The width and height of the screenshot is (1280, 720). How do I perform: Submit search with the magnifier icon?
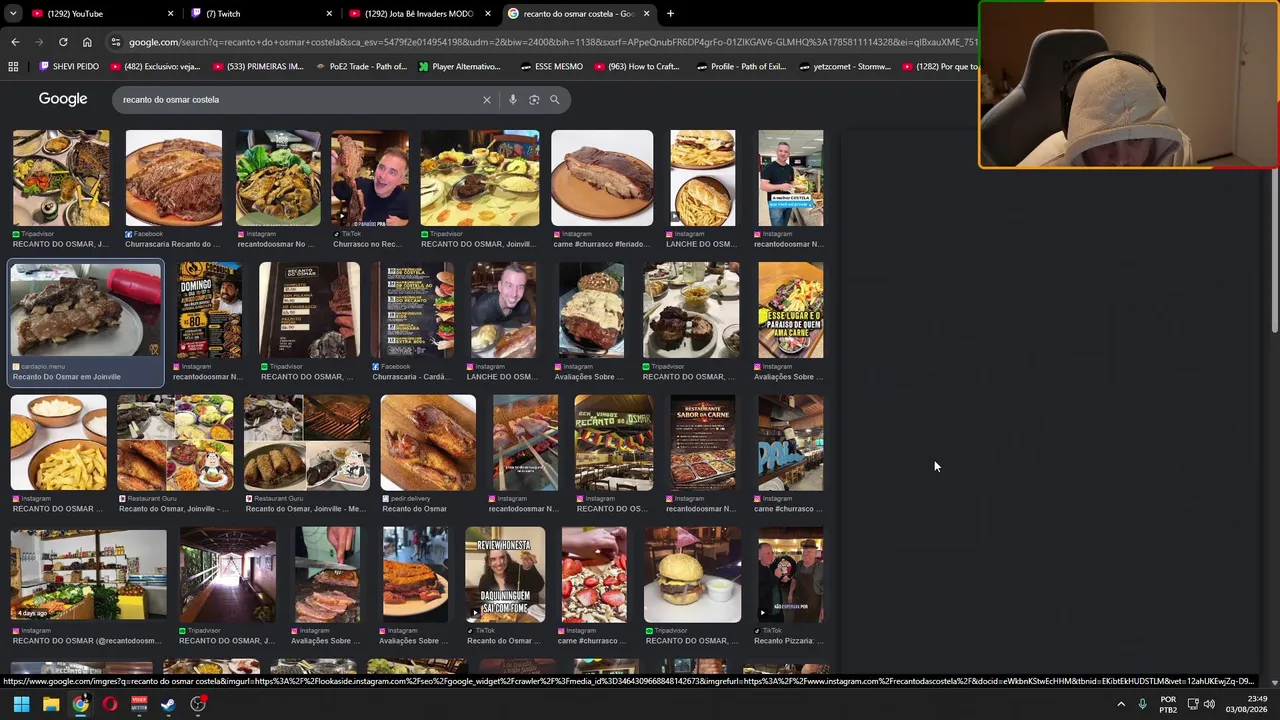[555, 100]
